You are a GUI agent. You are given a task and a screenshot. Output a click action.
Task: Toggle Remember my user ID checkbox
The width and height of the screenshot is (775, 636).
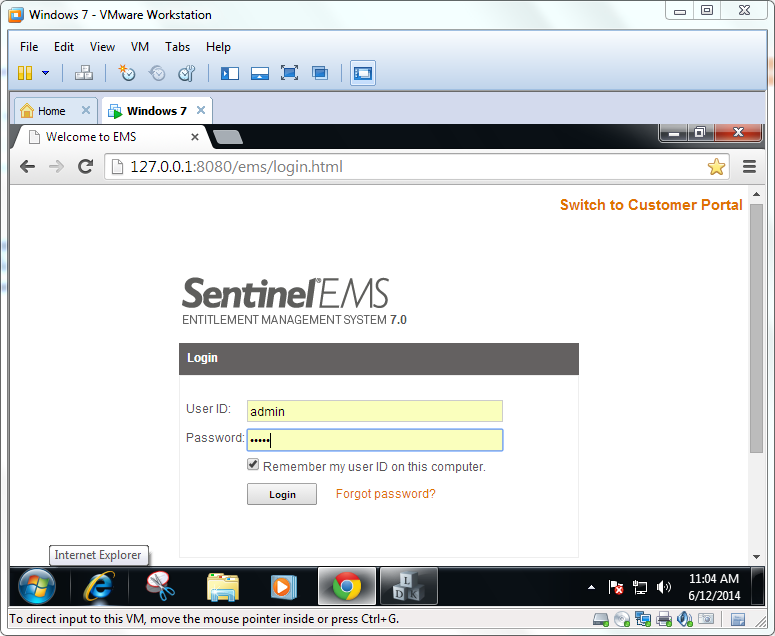[x=253, y=465]
